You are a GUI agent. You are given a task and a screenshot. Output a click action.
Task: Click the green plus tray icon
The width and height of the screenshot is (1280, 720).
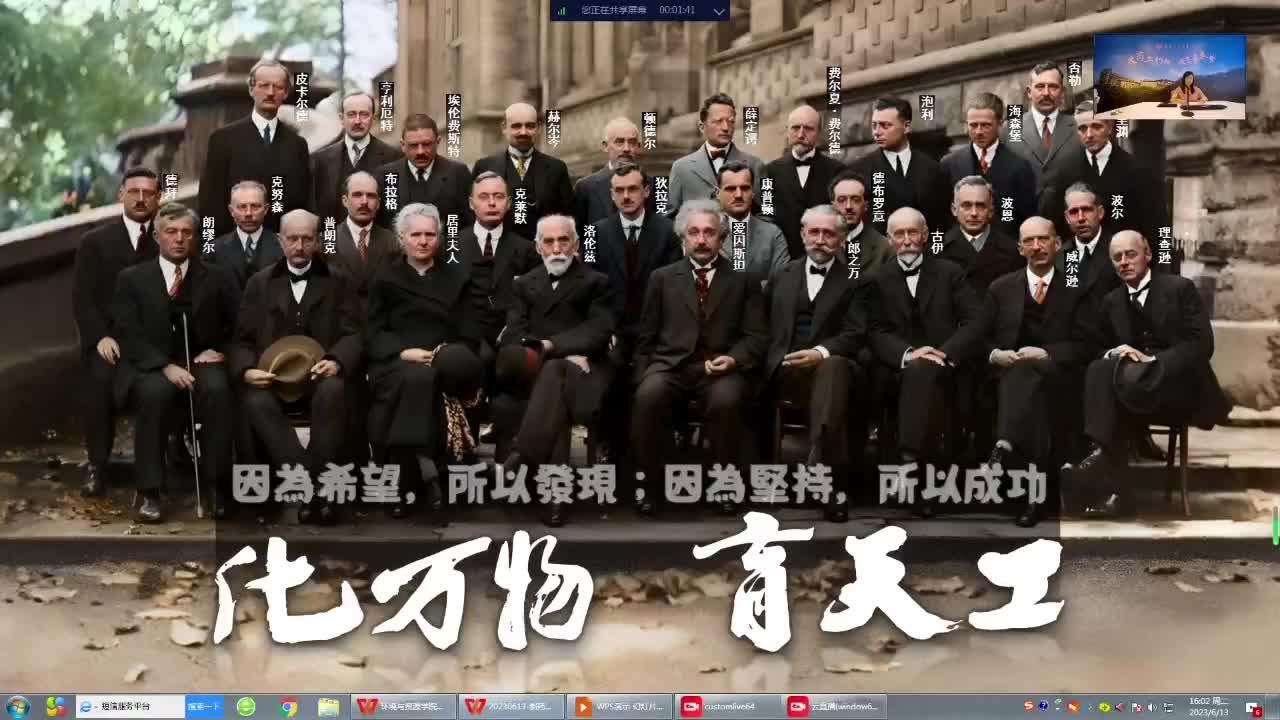pyautogui.click(x=1104, y=707)
